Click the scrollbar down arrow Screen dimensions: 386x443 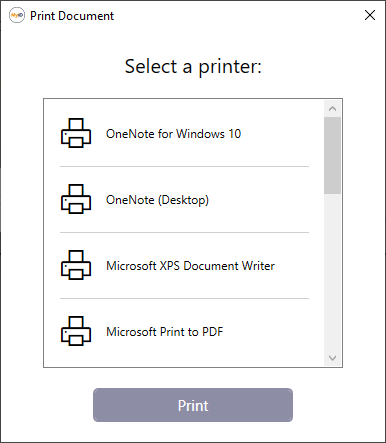[332, 358]
